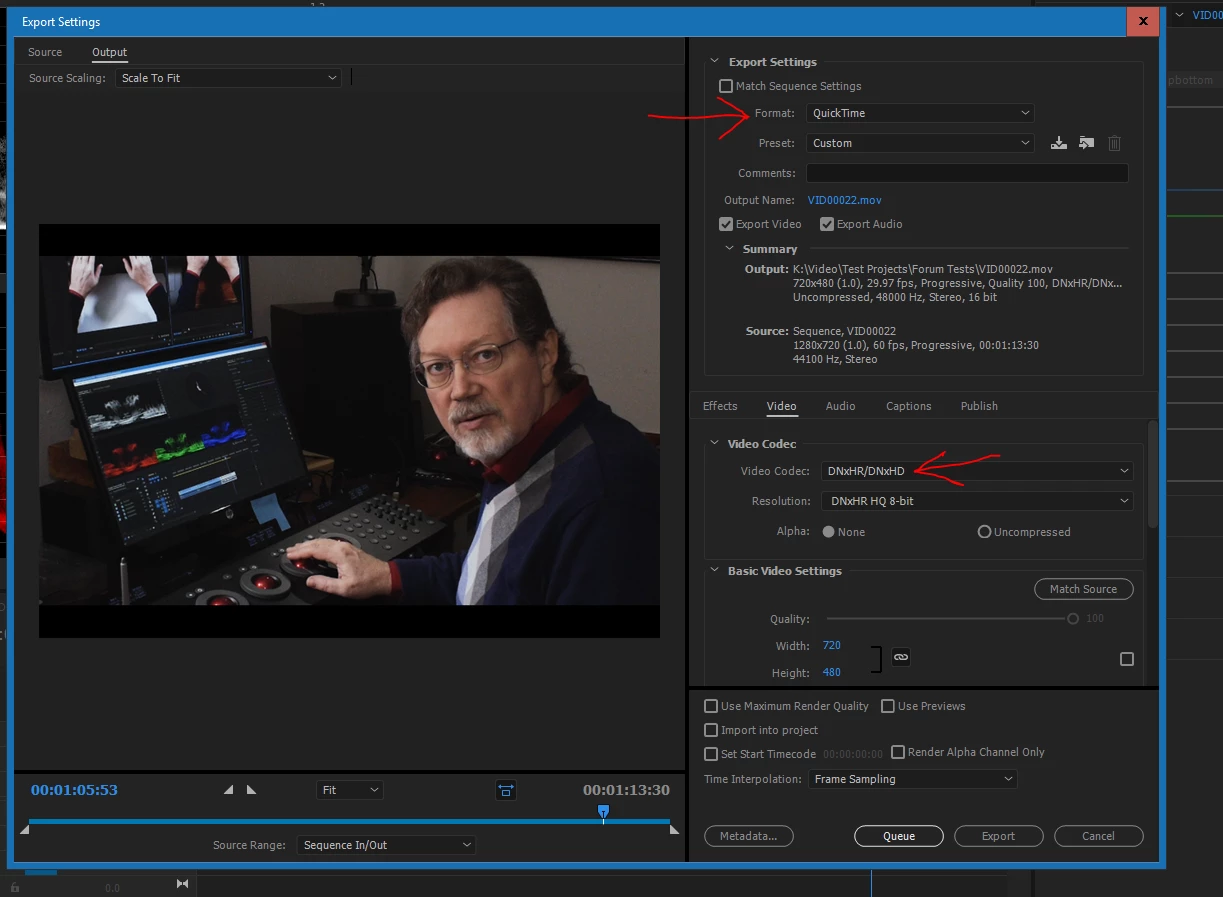The width and height of the screenshot is (1223, 897).
Task: Click the preview timeline bar
Action: coord(349,822)
